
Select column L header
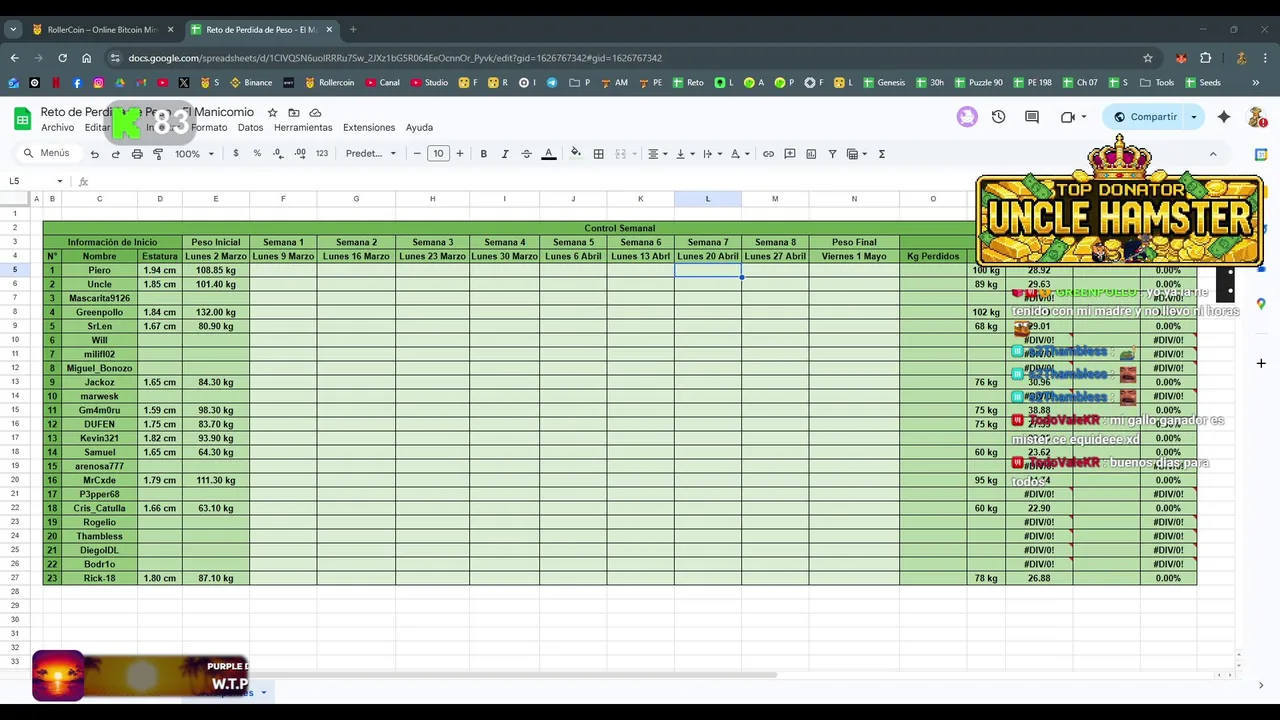pyautogui.click(x=708, y=199)
